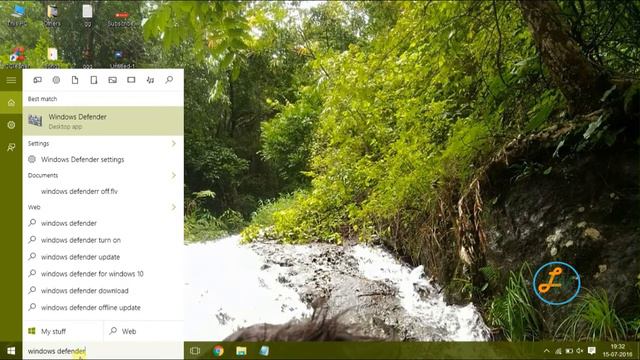Open Windows Defender settings
The image size is (640, 360).
click(x=103, y=160)
